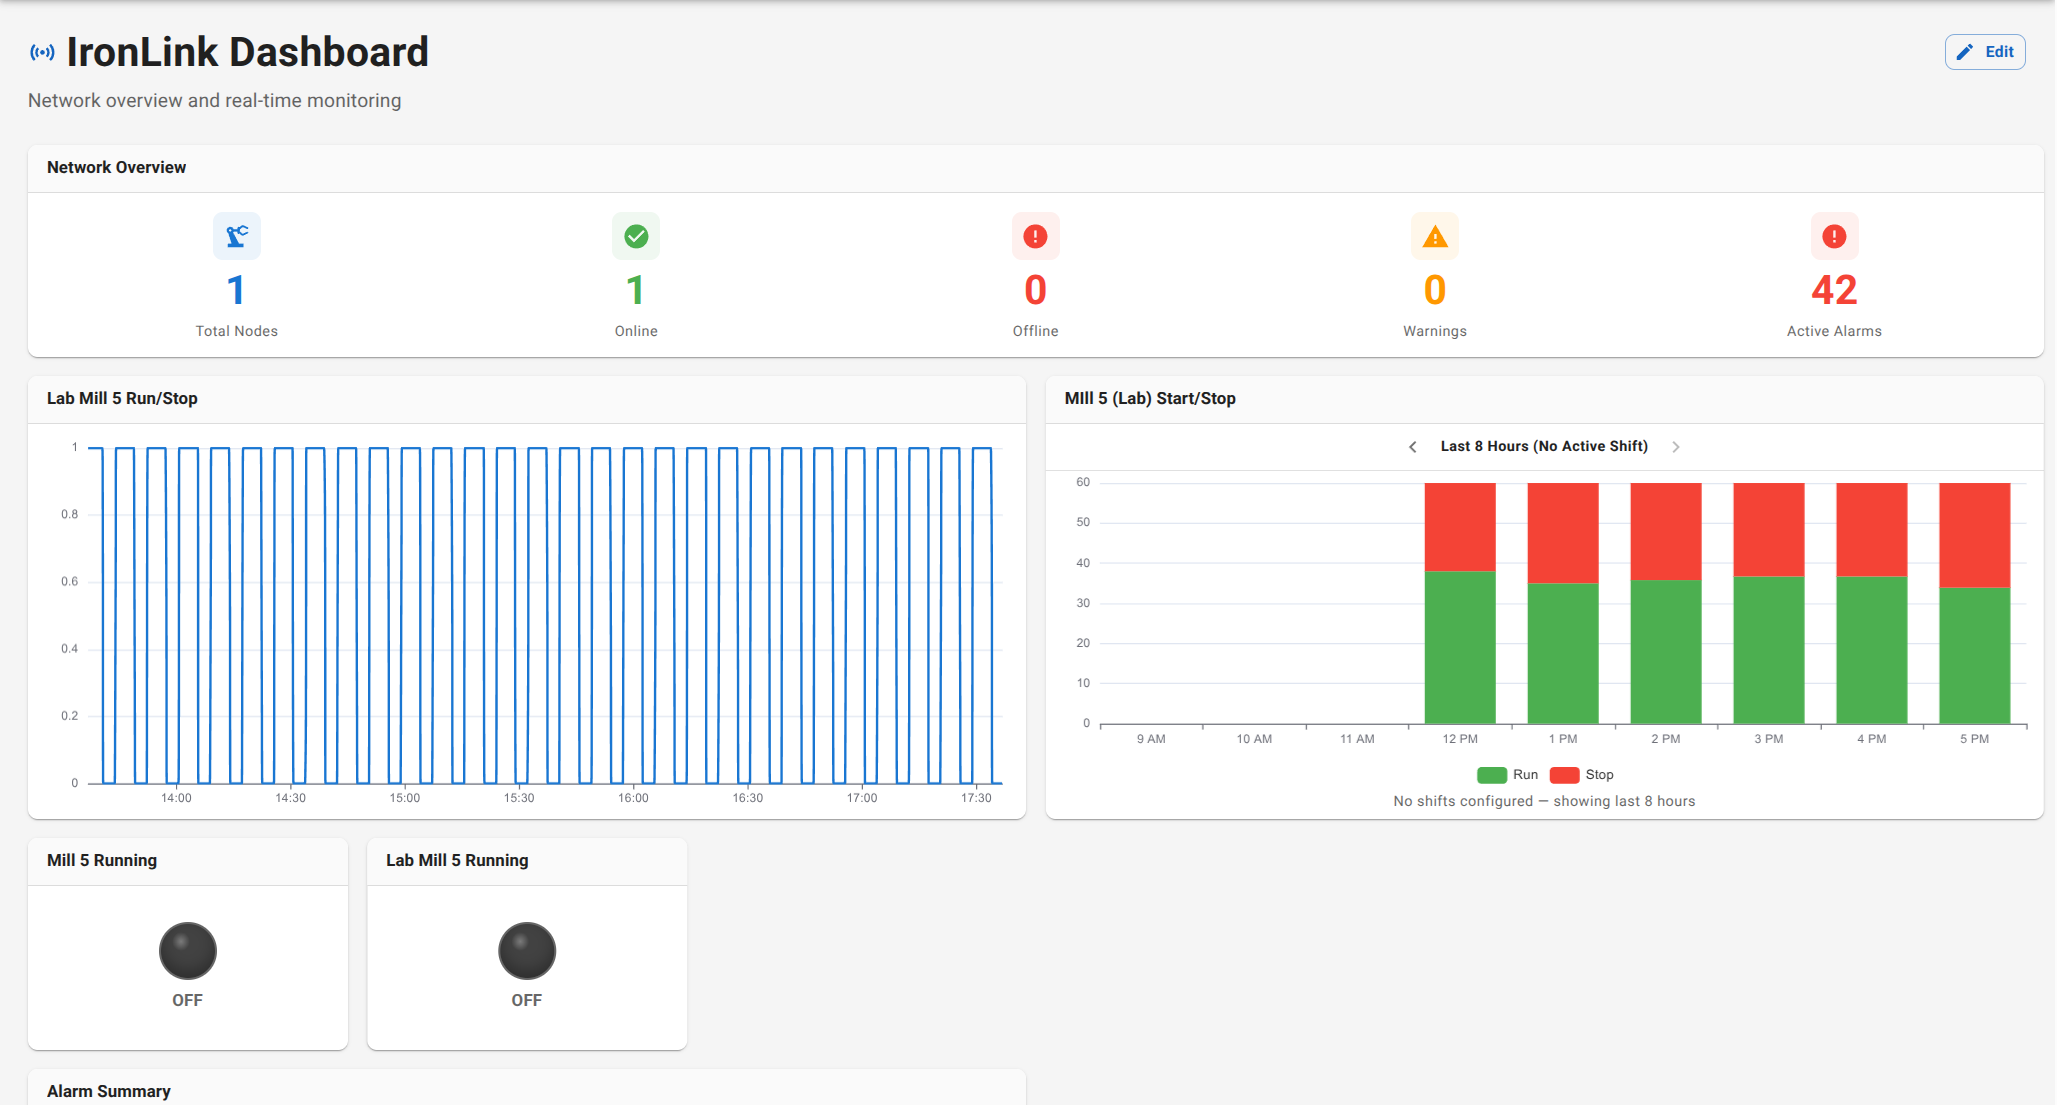
Task: Click the left chevron before Last 8 Hours
Action: [1413, 447]
